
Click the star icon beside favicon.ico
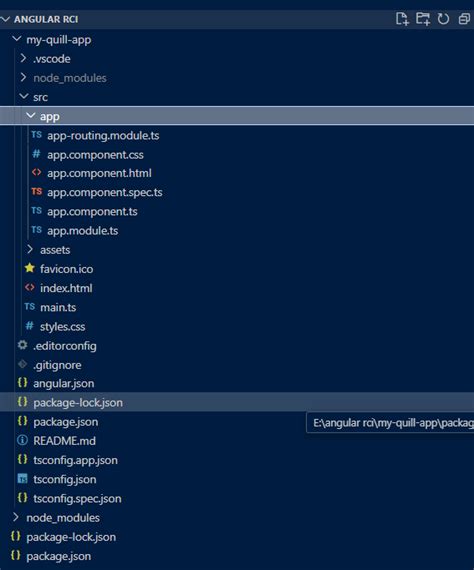pyautogui.click(x=29, y=268)
